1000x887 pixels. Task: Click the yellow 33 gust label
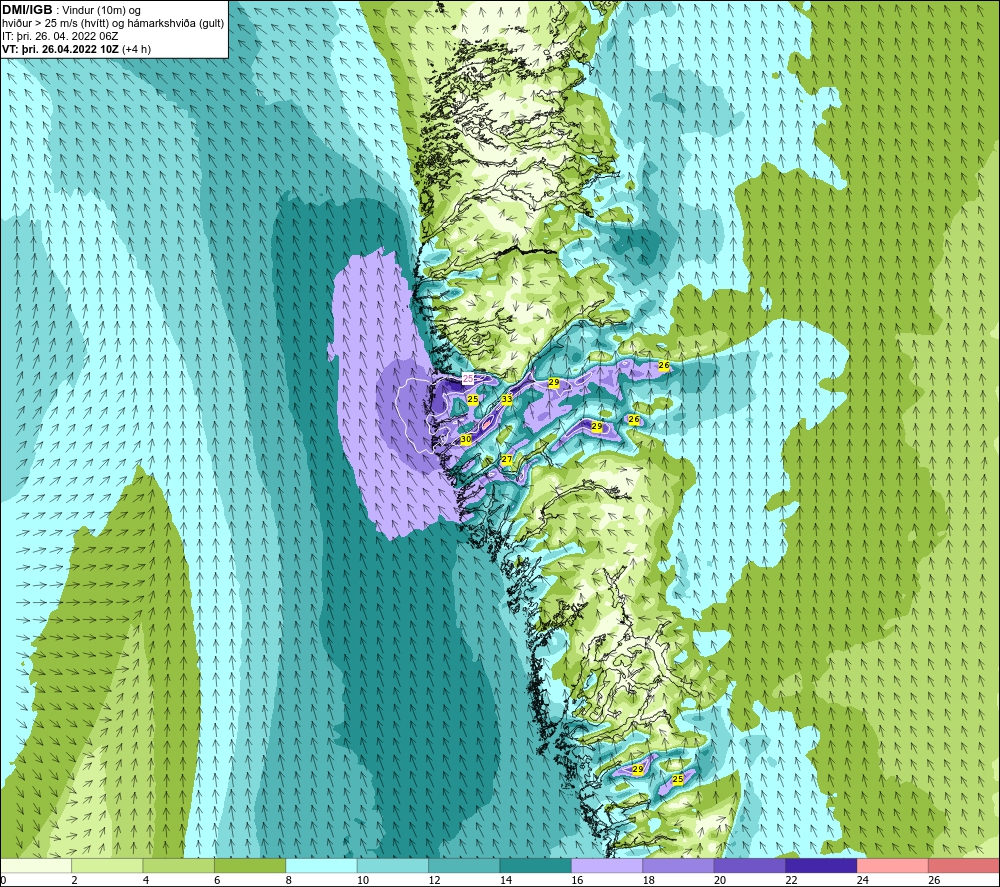506,400
